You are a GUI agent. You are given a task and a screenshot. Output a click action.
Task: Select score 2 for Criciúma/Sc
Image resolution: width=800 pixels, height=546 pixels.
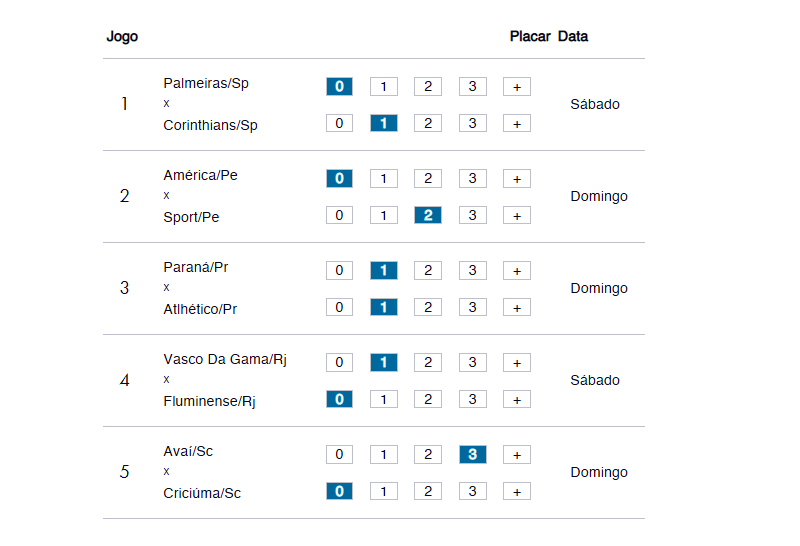tap(428, 491)
